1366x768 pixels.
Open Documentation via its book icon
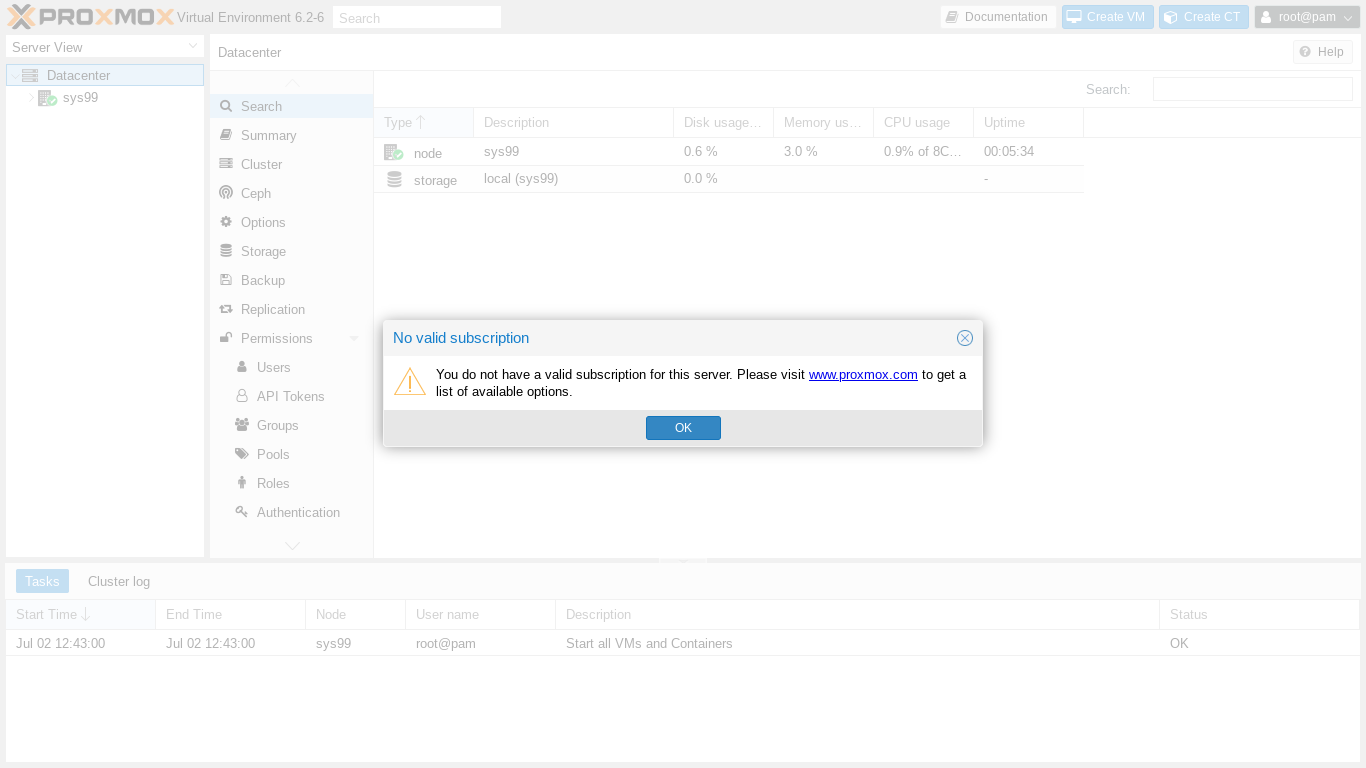coord(952,17)
